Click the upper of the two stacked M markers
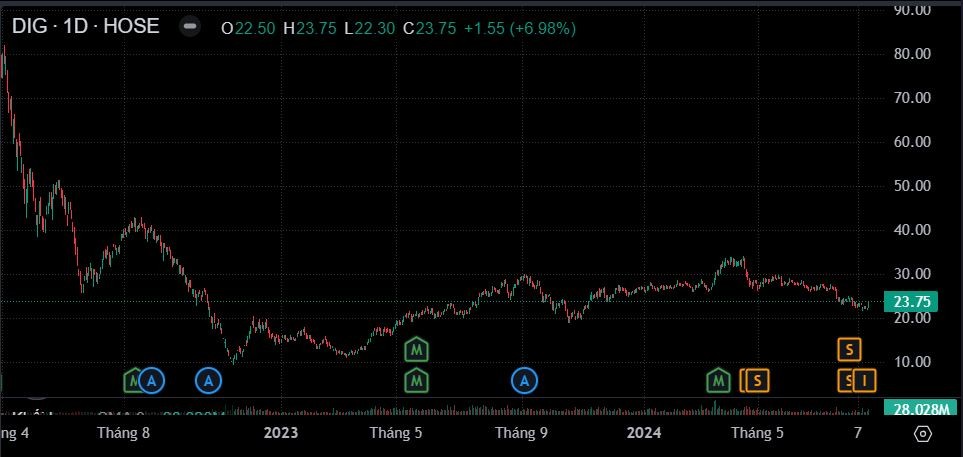Viewport: 963px width, 457px height. pyautogui.click(x=417, y=350)
